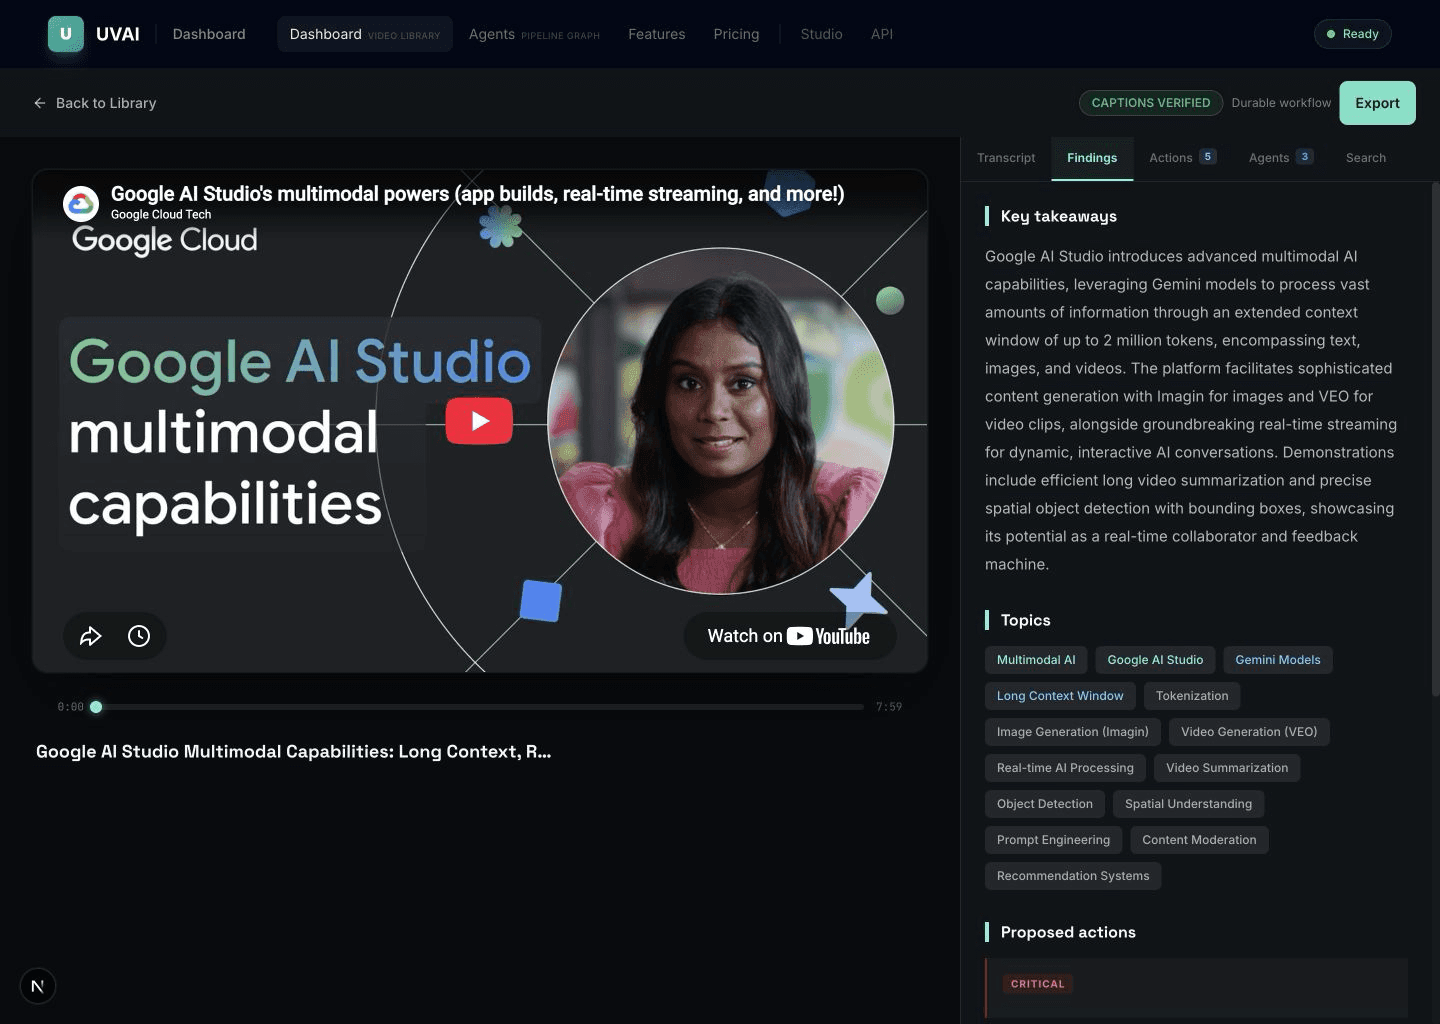Click the UVAI brand name
The height and width of the screenshot is (1024, 1440).
pos(118,34)
